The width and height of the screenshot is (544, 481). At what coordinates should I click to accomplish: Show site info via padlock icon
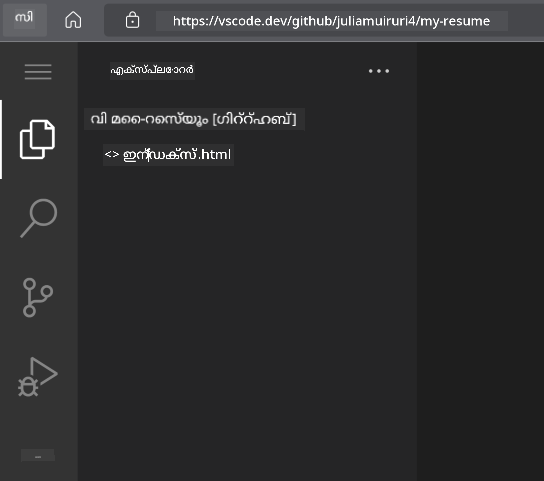[x=132, y=20]
